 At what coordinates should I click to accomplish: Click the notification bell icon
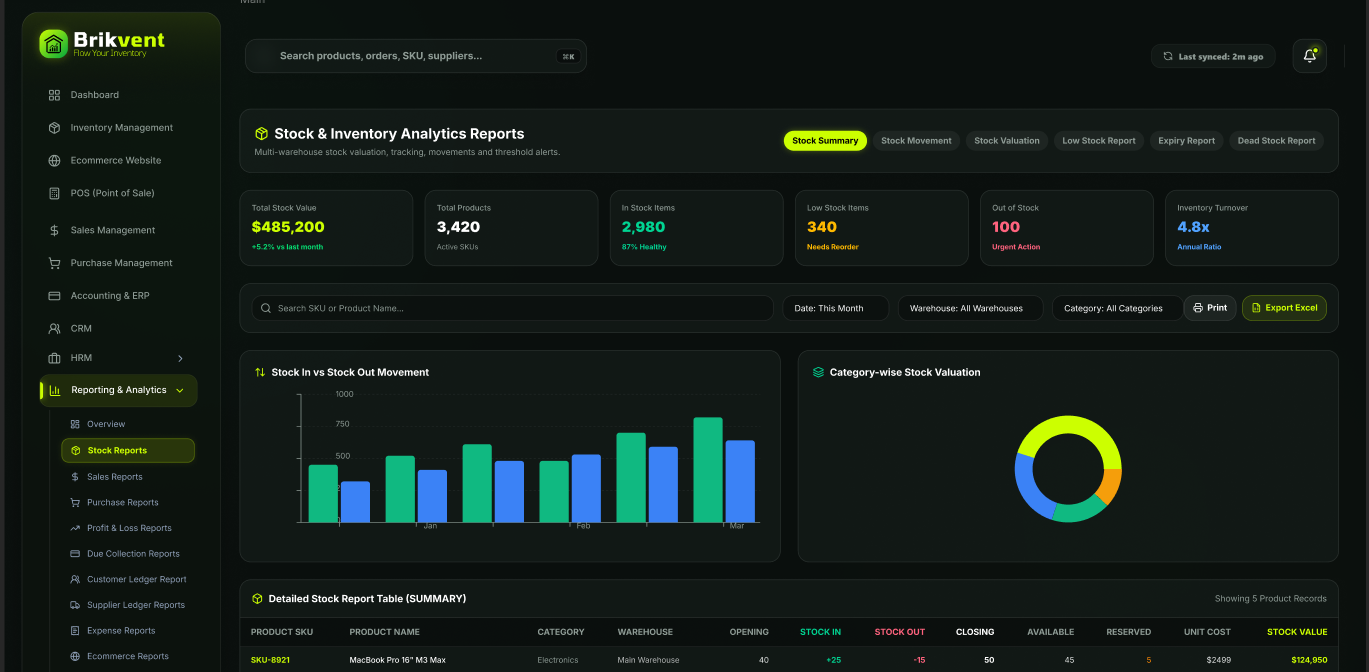tap(1309, 56)
